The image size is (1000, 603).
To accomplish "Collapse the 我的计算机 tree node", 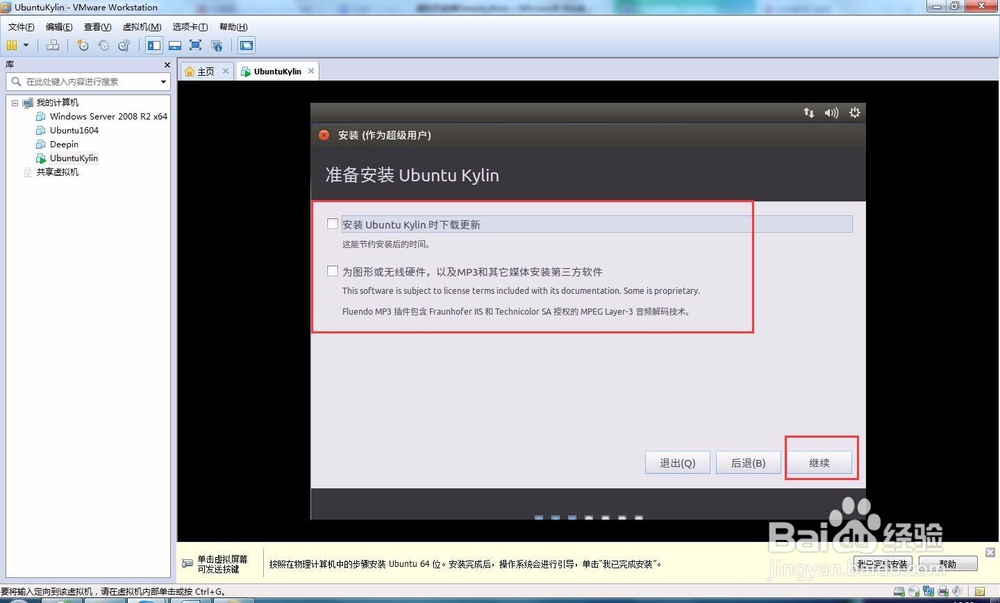I will [x=15, y=102].
